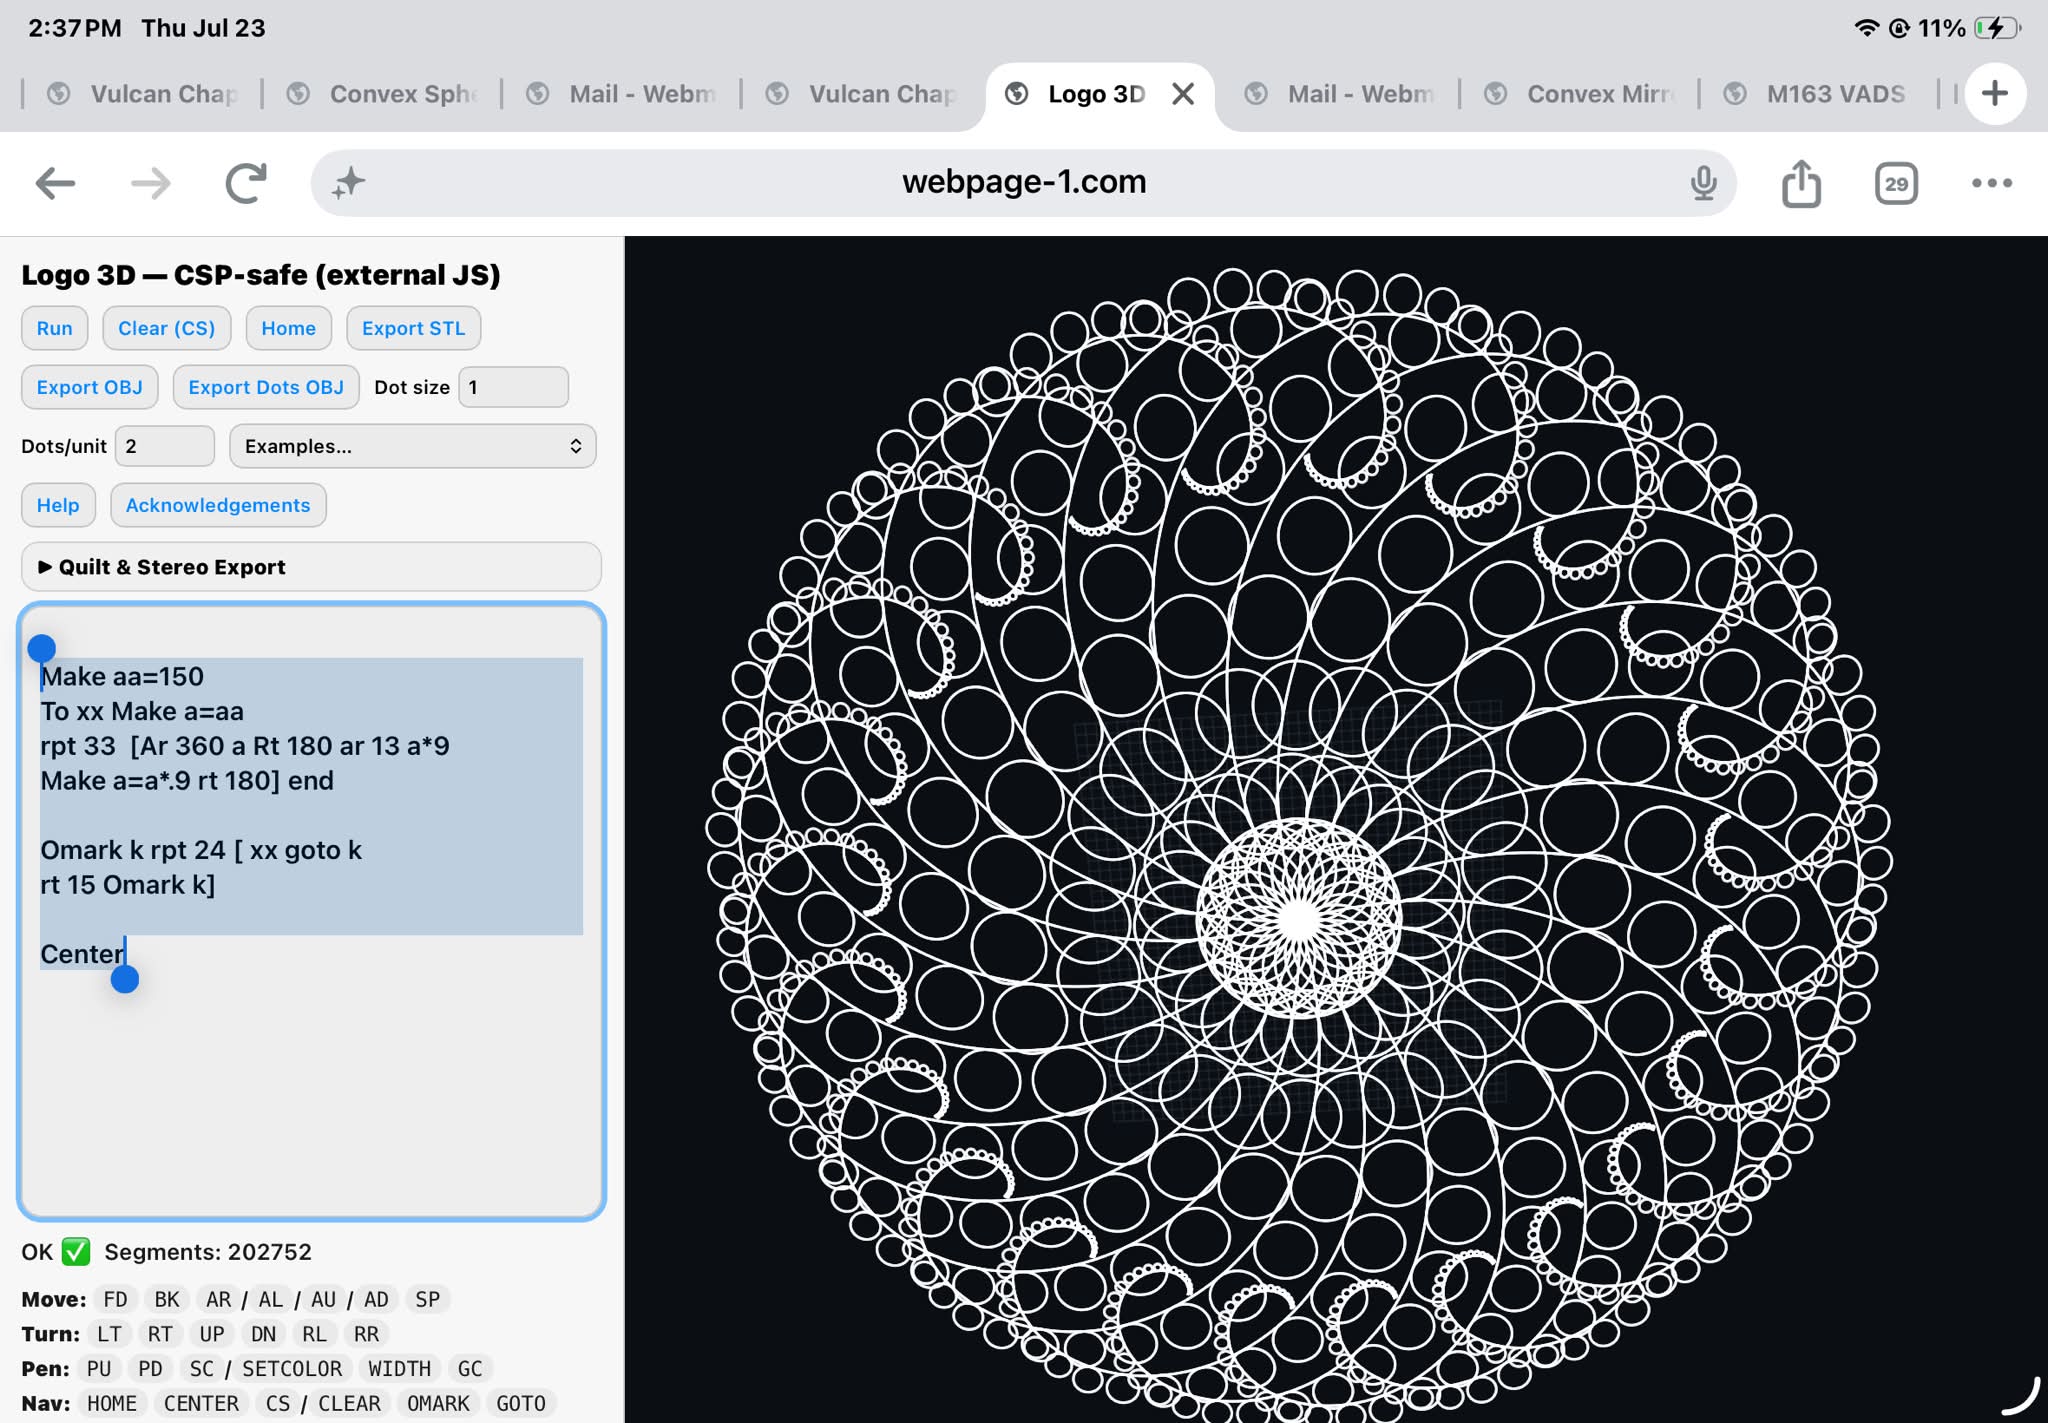2048x1423 pixels.
Task: Tap the sparkle icon in address bar
Action: pyautogui.click(x=348, y=183)
